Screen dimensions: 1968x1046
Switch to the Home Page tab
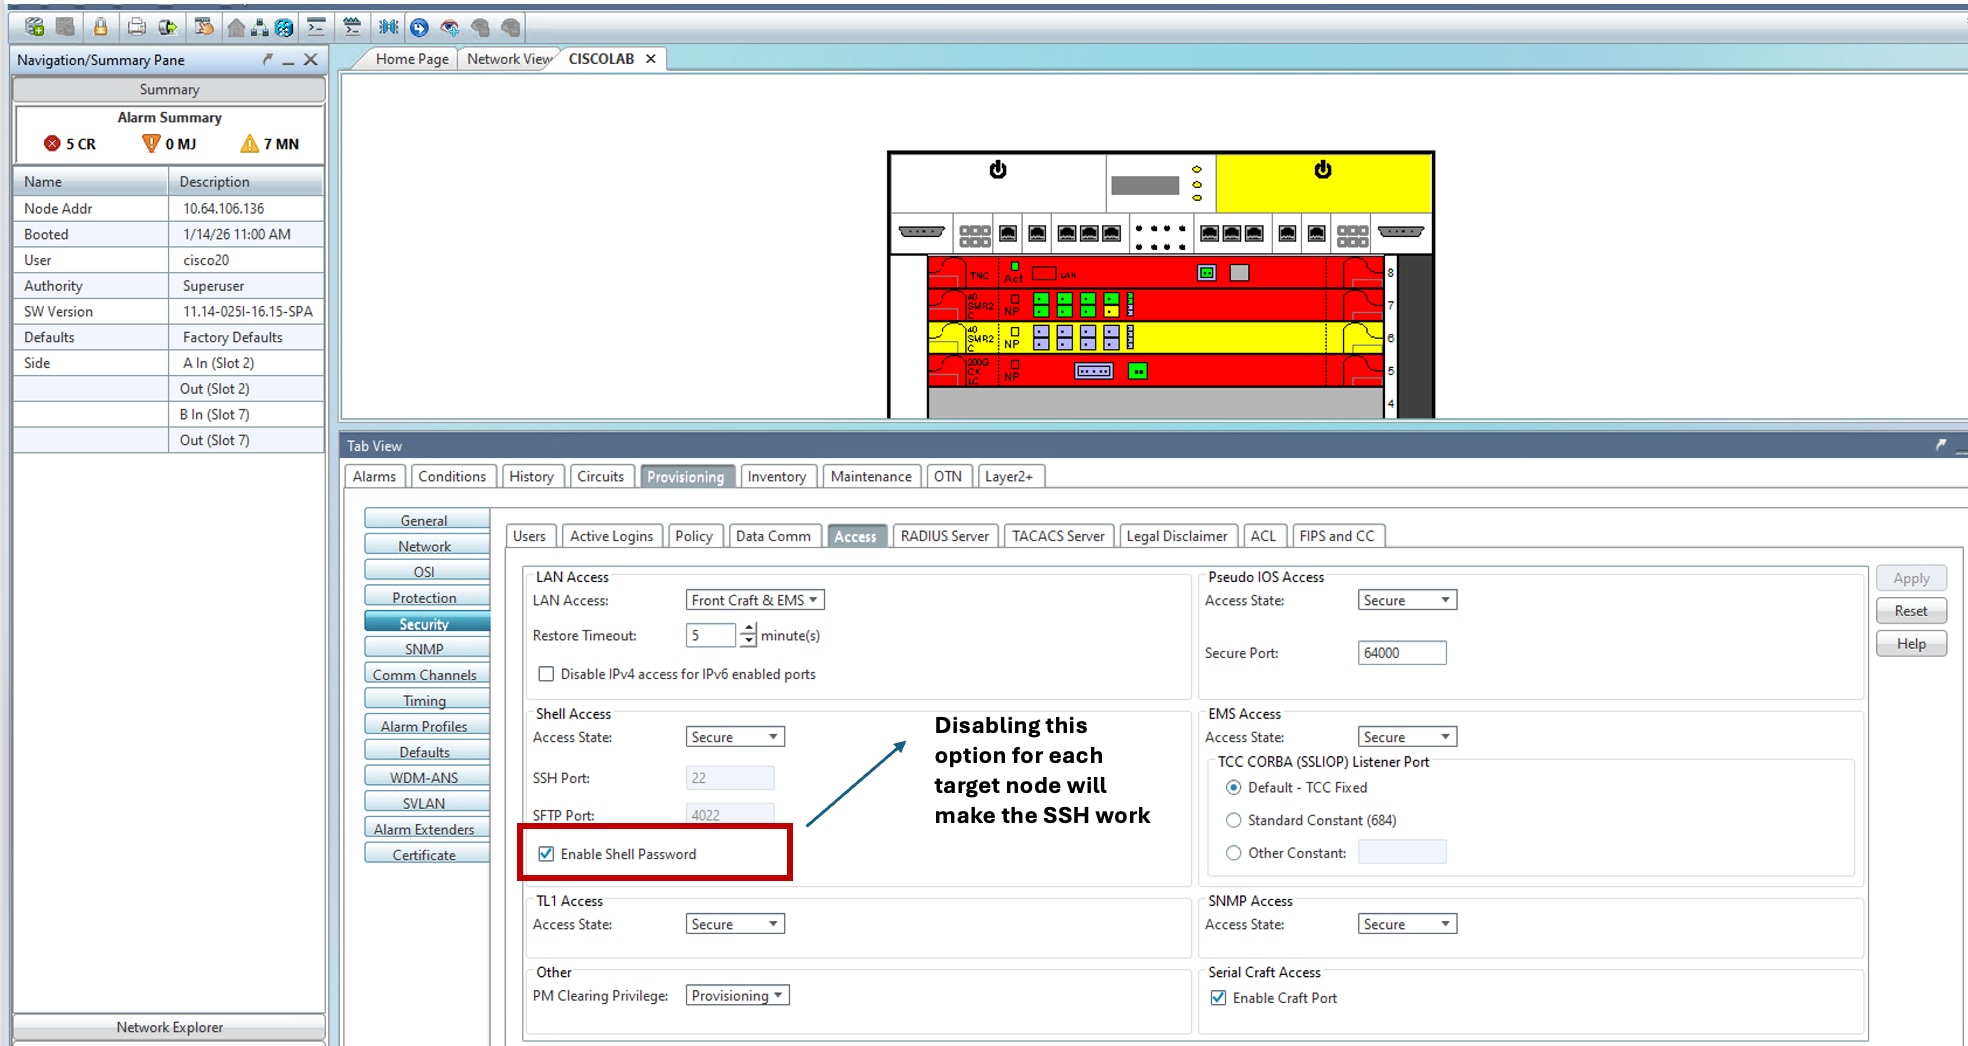(x=412, y=59)
